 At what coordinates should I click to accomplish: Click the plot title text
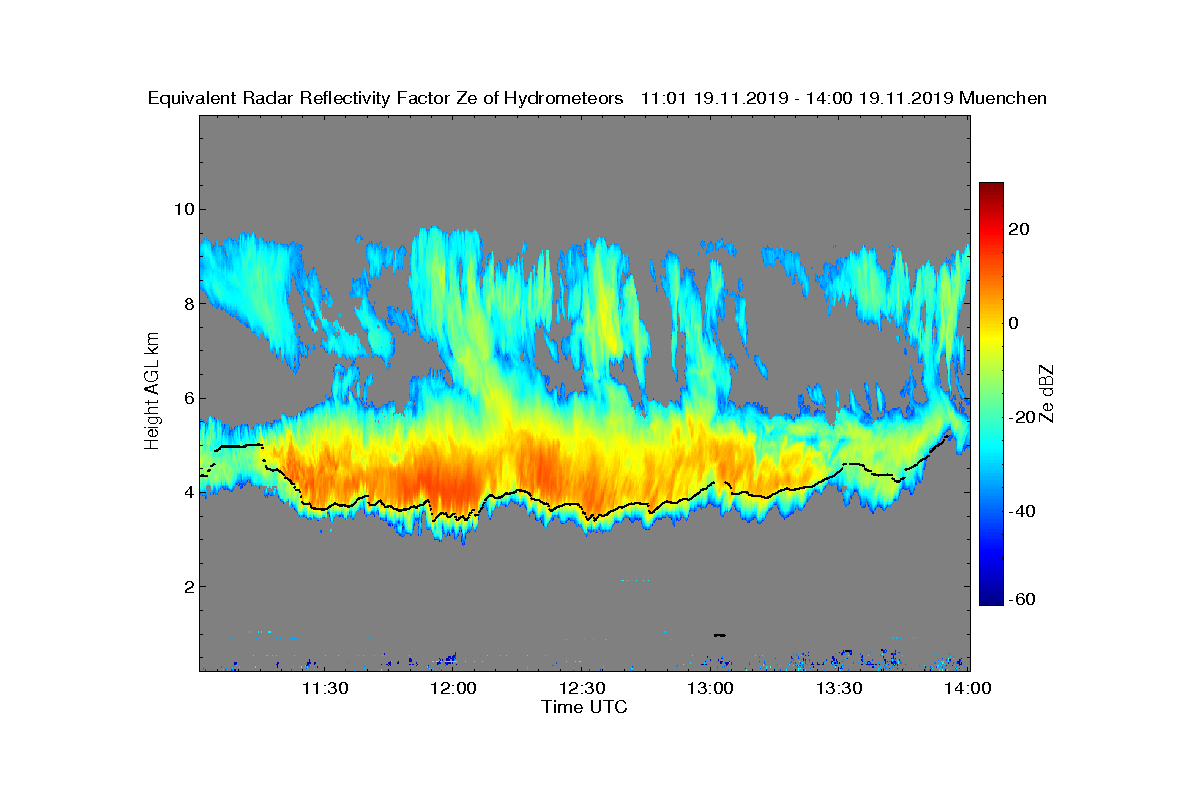(x=597, y=98)
